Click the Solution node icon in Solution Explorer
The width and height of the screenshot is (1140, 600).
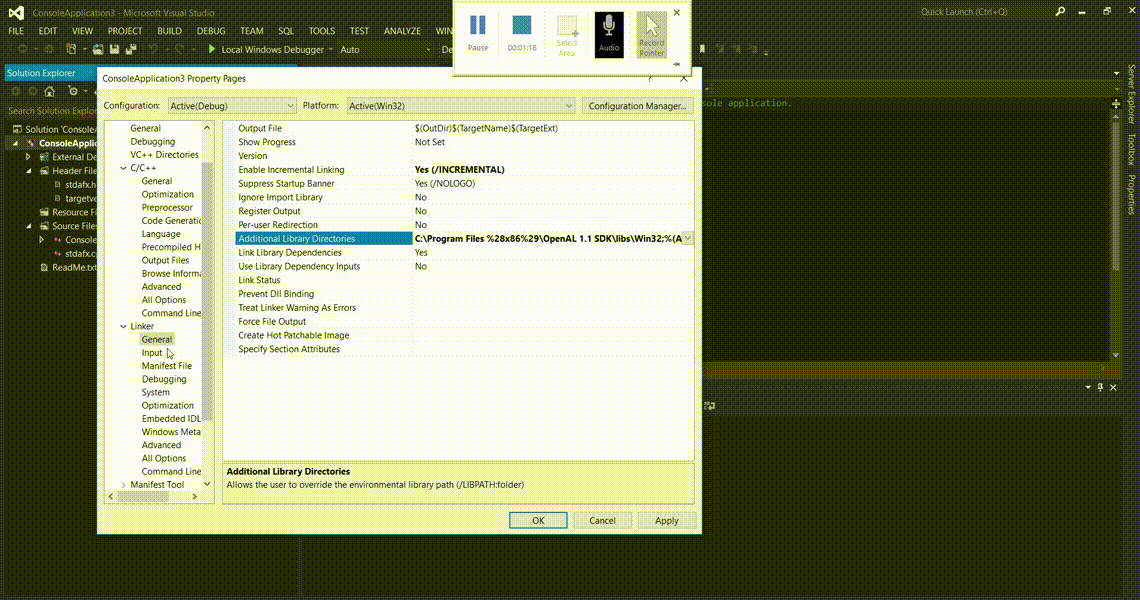click(17, 129)
